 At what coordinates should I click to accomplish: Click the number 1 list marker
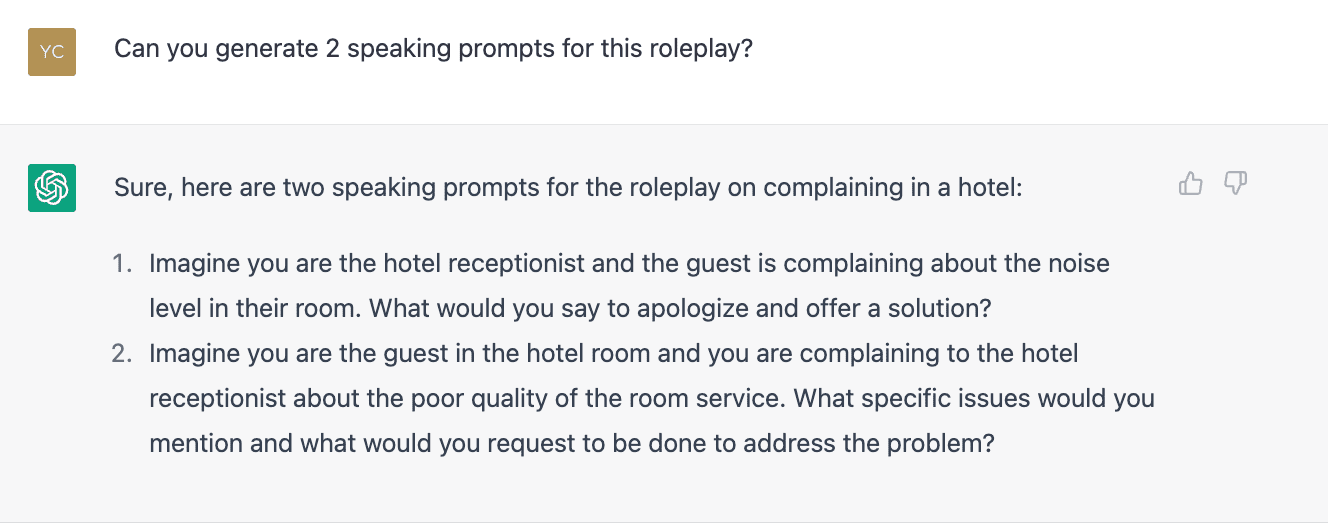click(122, 264)
